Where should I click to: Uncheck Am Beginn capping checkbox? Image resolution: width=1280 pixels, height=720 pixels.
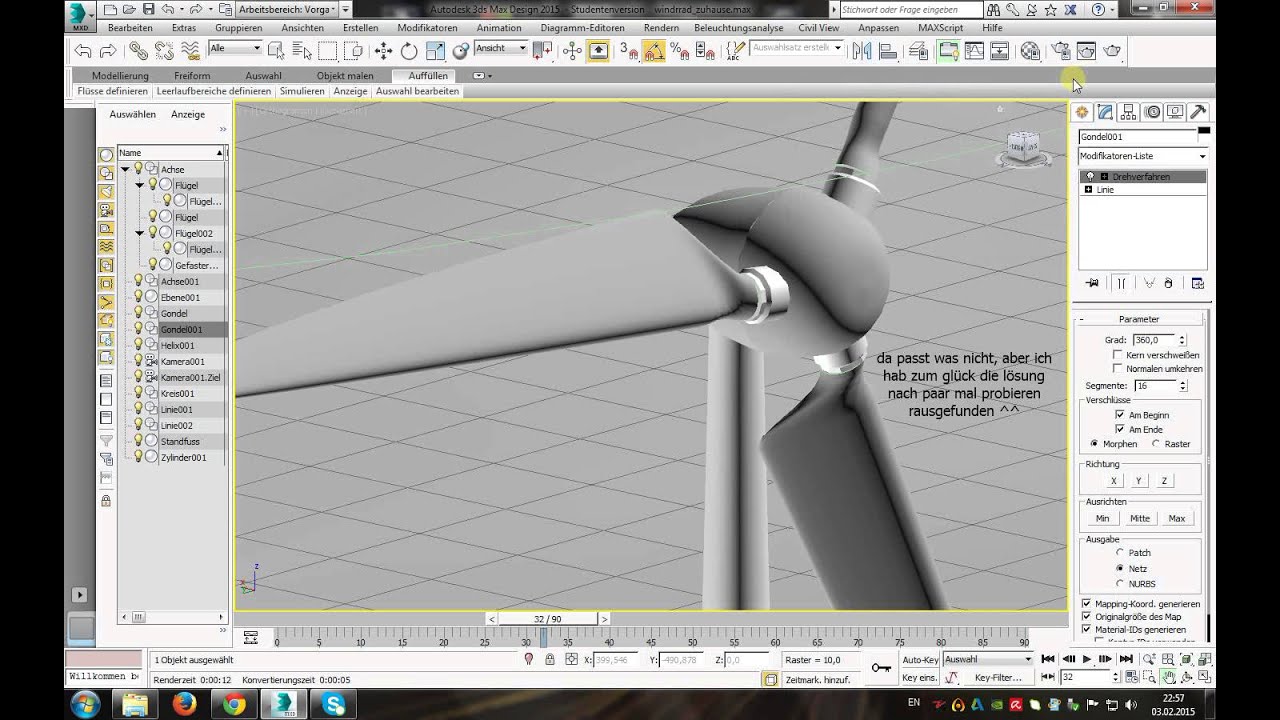tap(1121, 414)
